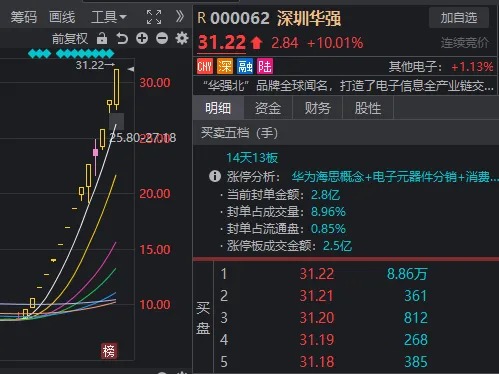Expand more toolbar options with double chevron
Image resolution: width=499 pixels, height=374 pixels.
point(180,16)
